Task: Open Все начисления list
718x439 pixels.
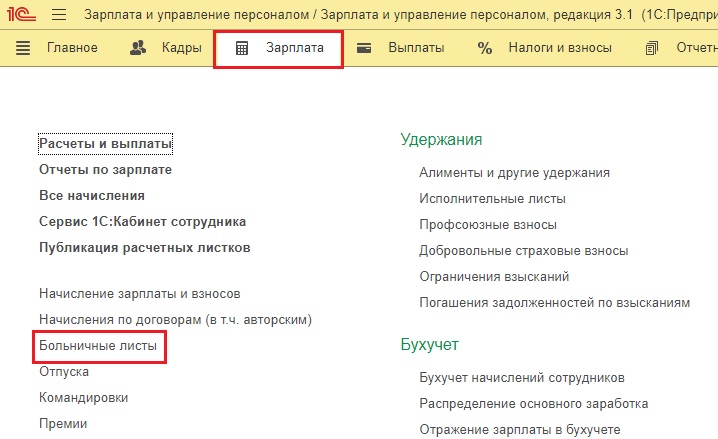Action: (x=92, y=196)
